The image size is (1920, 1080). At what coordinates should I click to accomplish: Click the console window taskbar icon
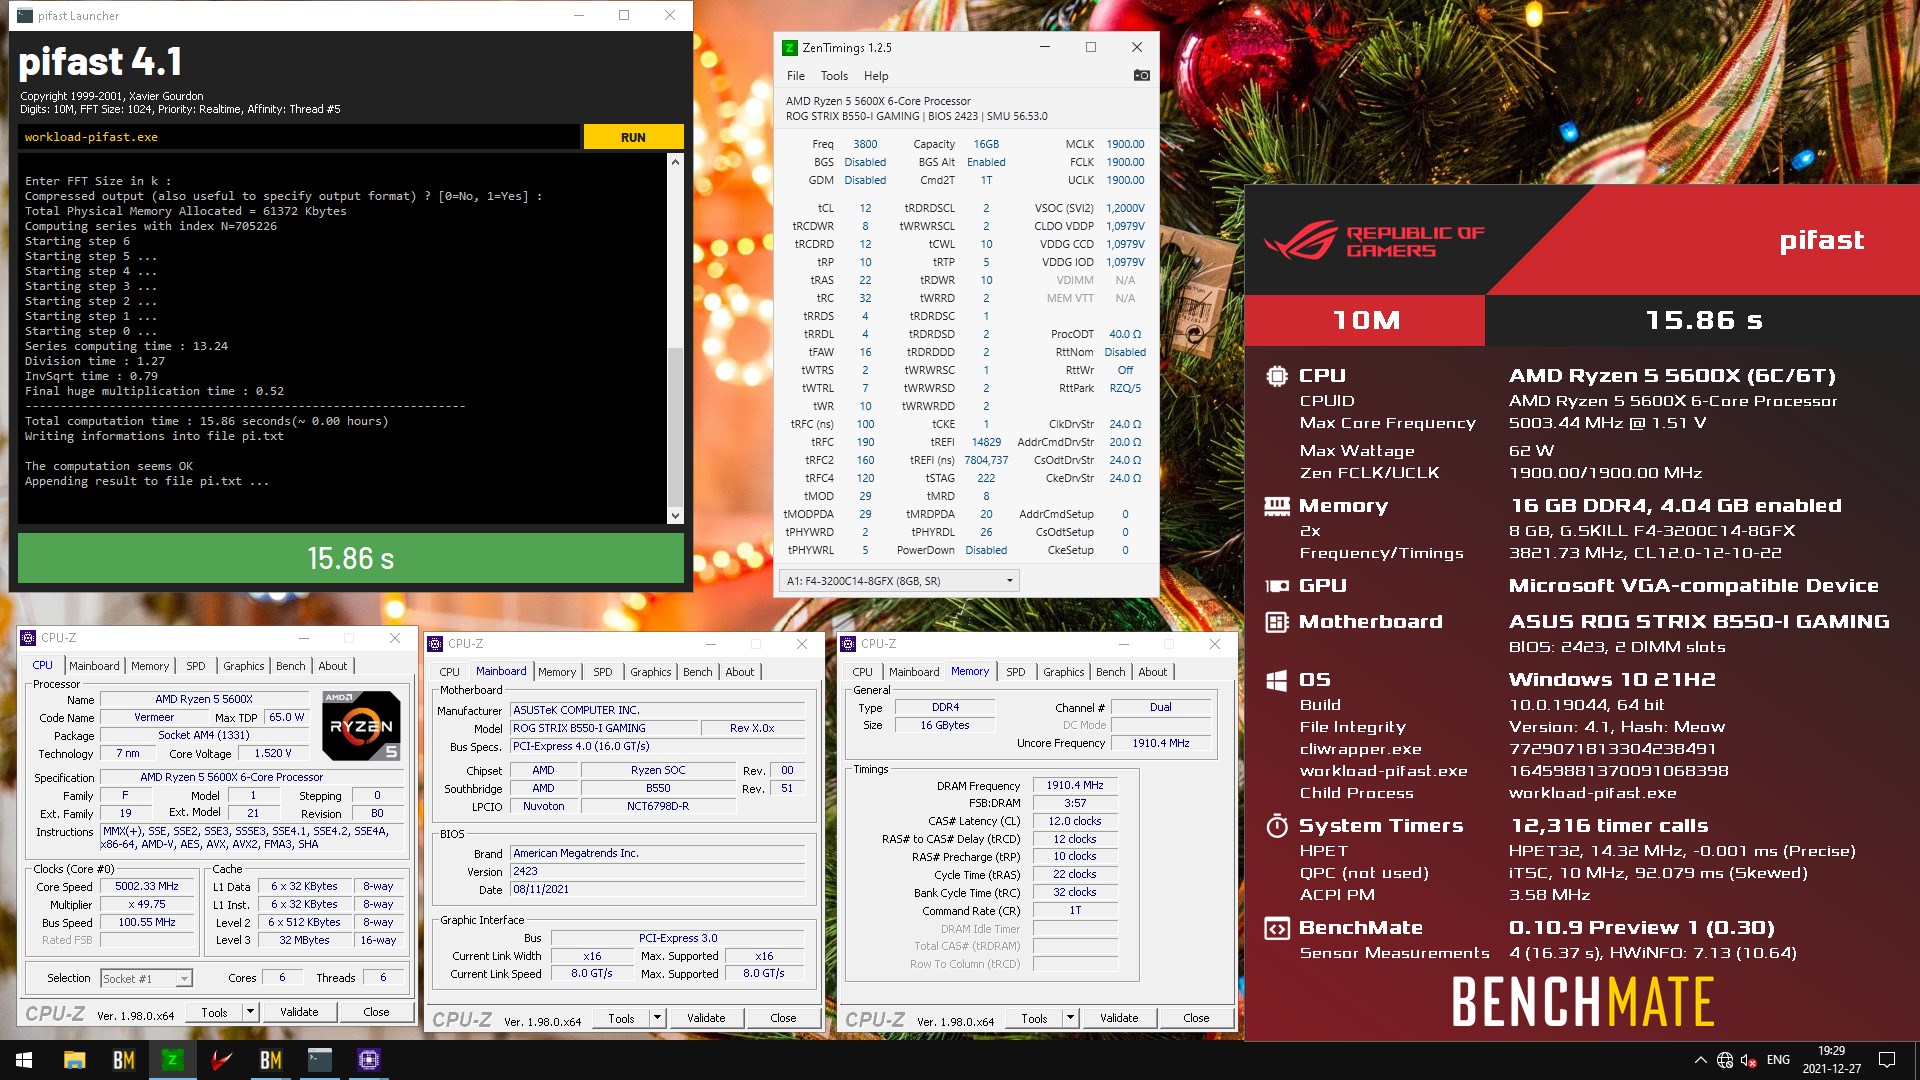[319, 1060]
